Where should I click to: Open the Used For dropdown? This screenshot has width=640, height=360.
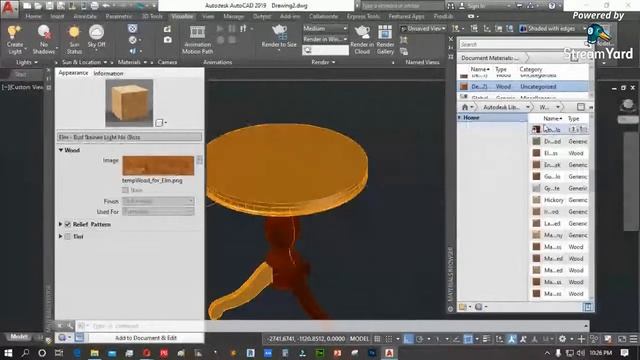click(158, 212)
